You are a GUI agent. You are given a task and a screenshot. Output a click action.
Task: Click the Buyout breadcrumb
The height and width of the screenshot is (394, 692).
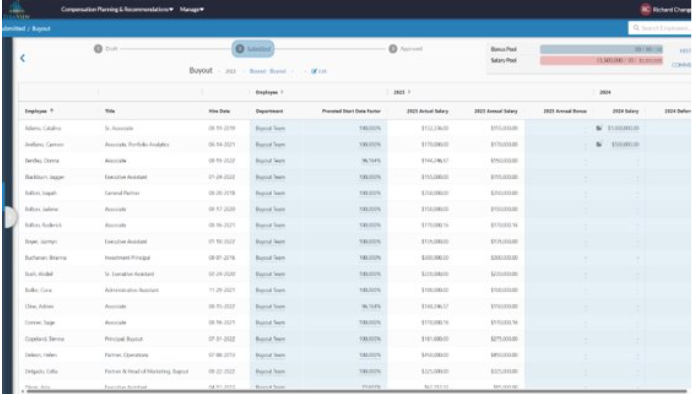pos(41,29)
